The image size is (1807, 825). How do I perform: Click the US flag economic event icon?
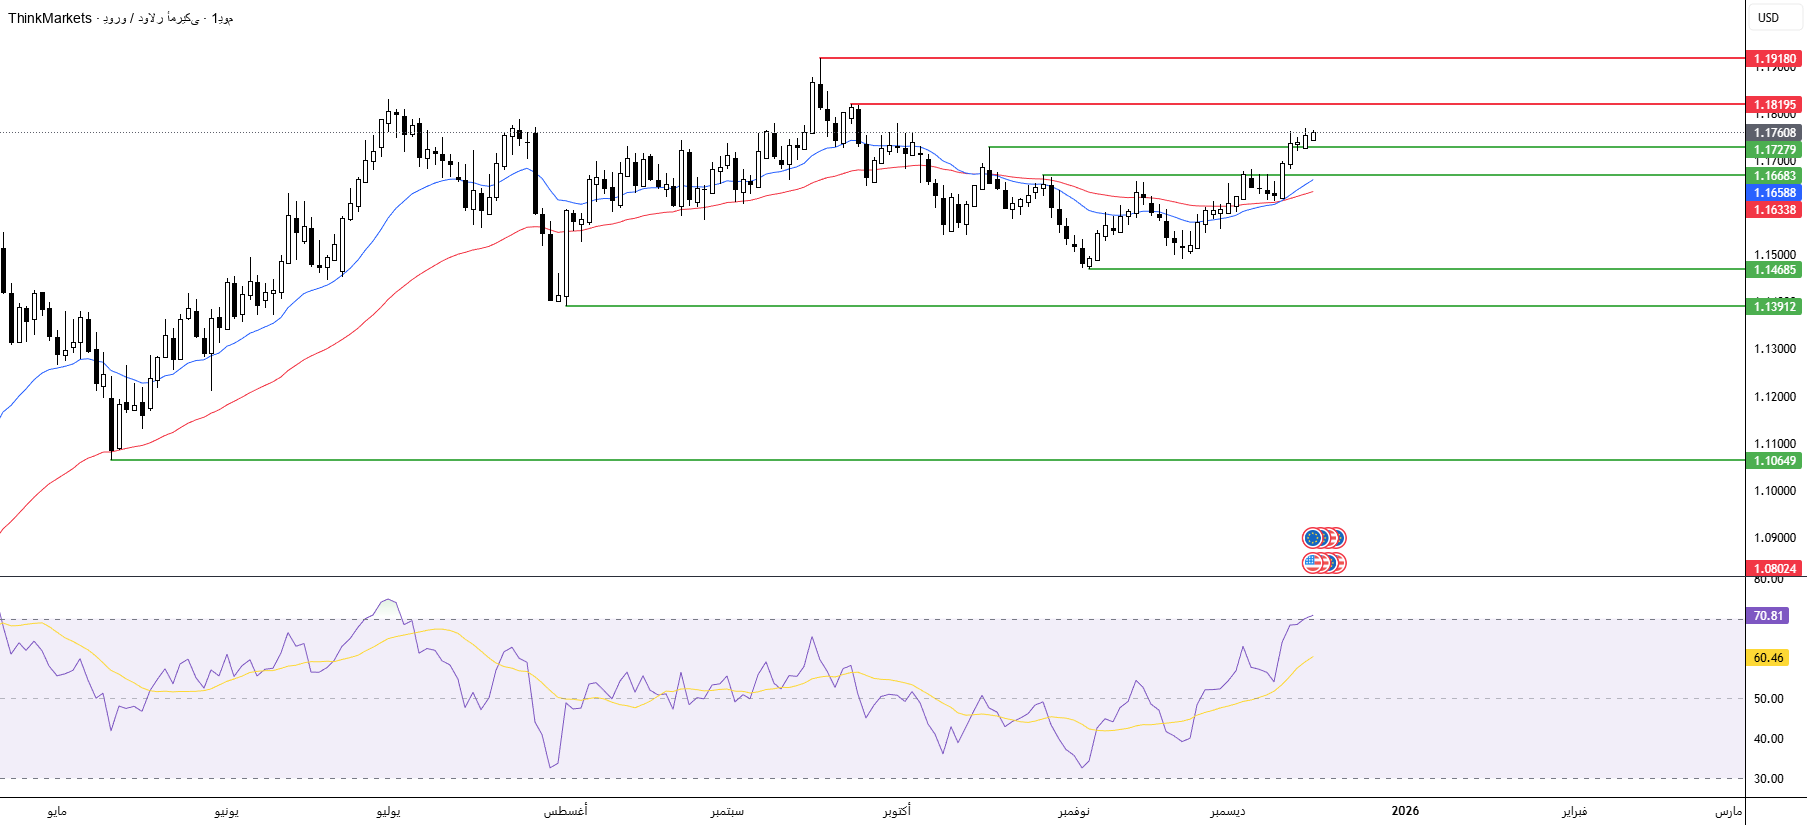pos(1312,563)
